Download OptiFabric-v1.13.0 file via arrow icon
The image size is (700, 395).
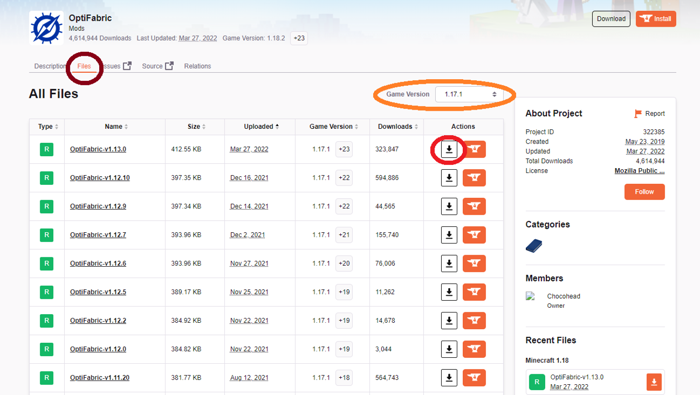(x=449, y=149)
